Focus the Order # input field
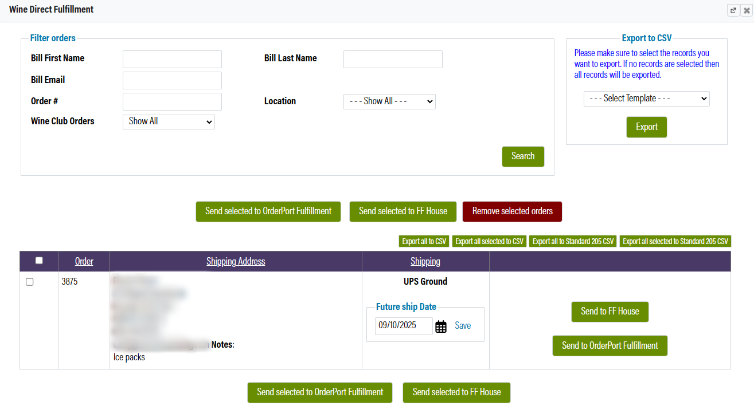The height and width of the screenshot is (409, 754). (172, 102)
